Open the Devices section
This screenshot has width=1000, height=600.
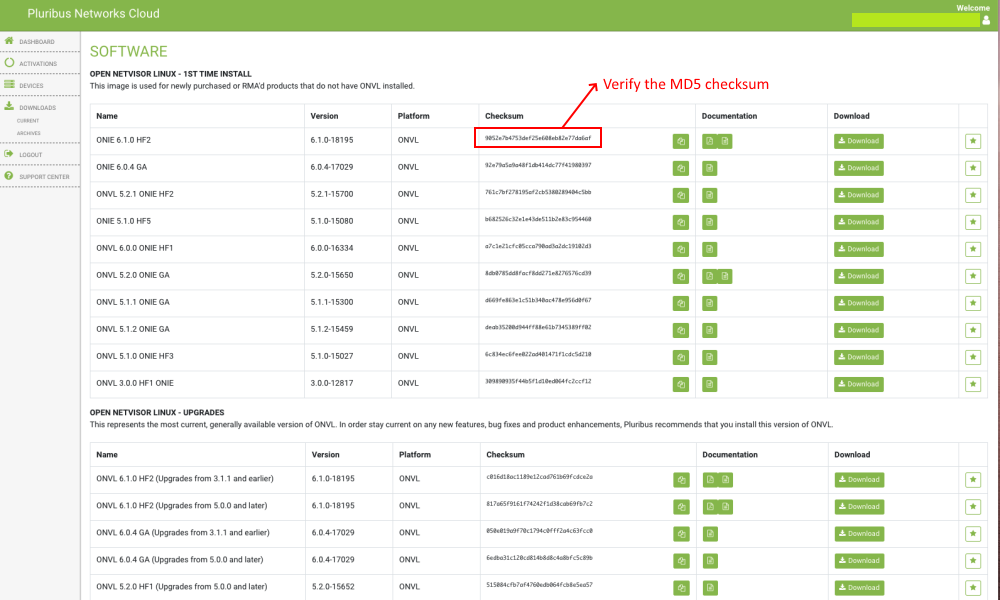pyautogui.click(x=31, y=86)
